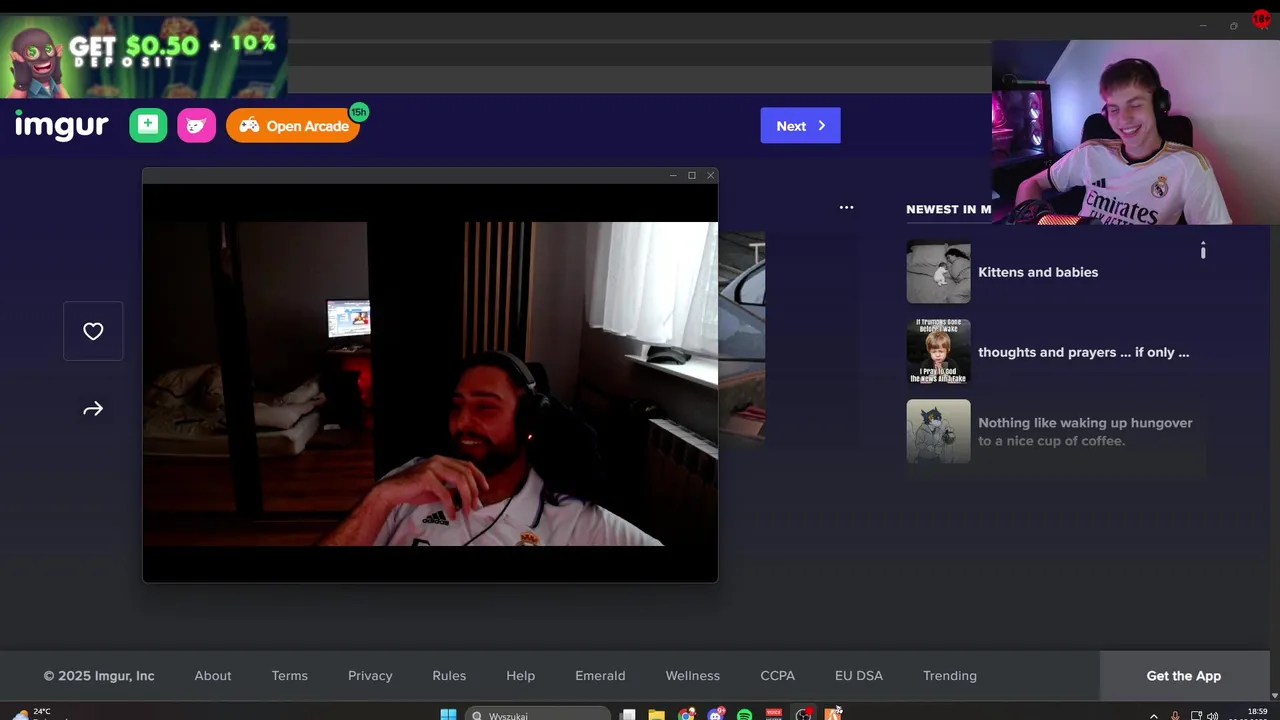
Task: Click the pink mascot icon in header
Action: pos(196,125)
